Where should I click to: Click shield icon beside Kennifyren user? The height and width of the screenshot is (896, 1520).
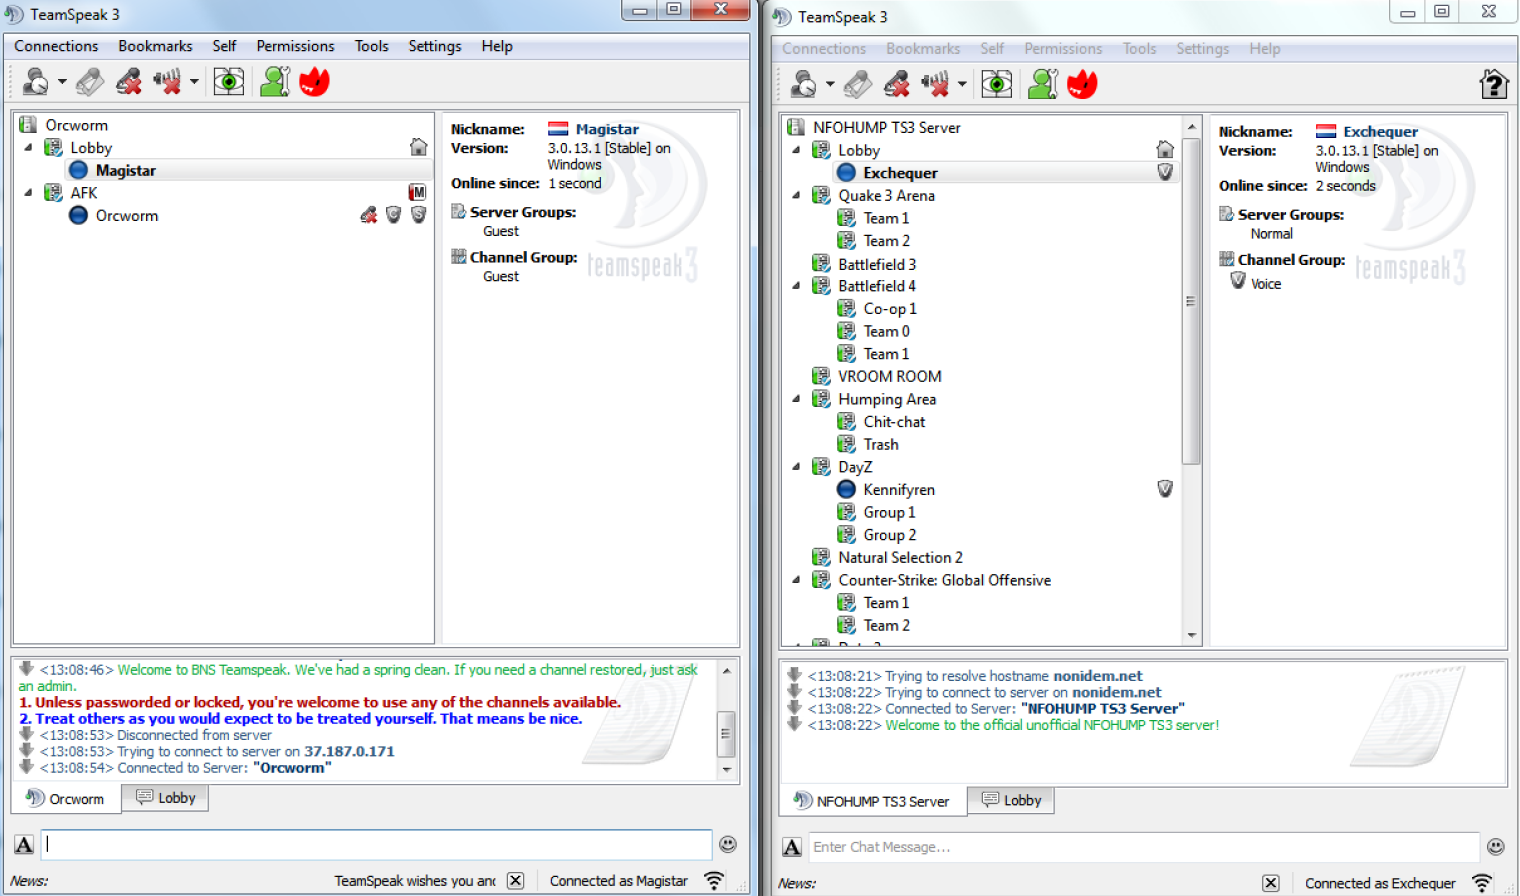click(1165, 489)
